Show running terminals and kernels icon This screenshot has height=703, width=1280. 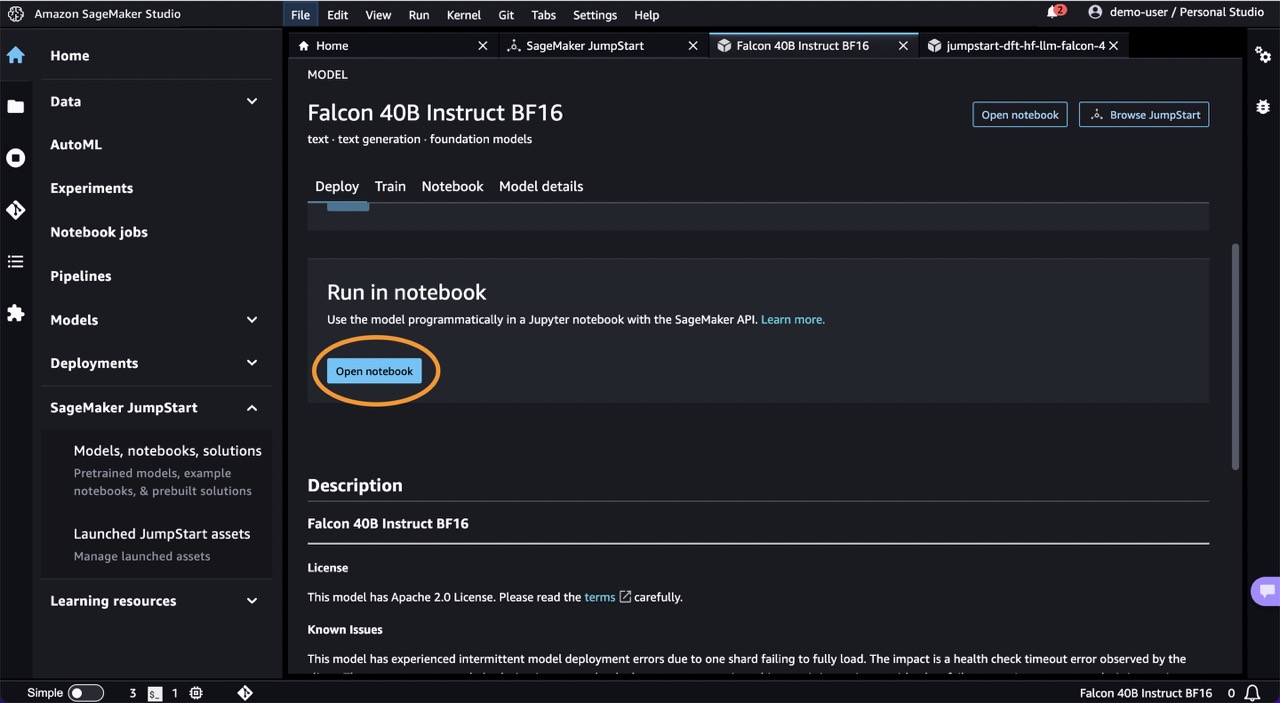(x=16, y=158)
